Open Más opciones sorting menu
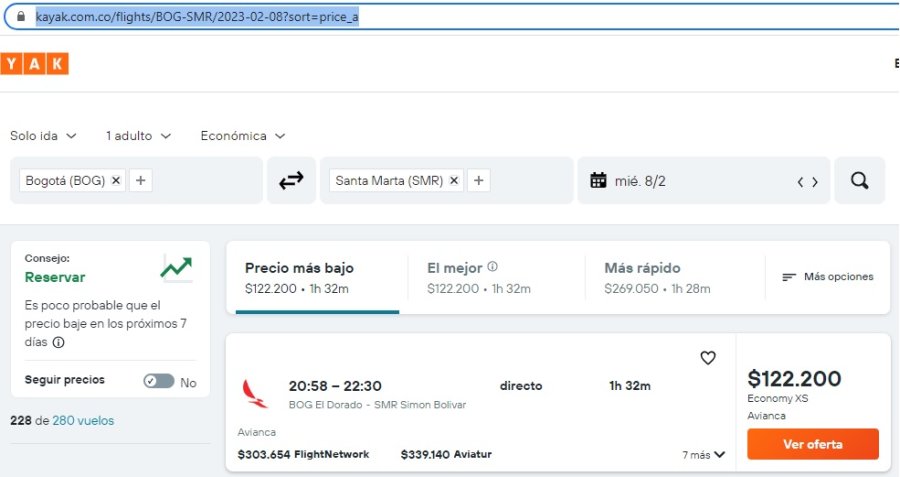 (828, 277)
